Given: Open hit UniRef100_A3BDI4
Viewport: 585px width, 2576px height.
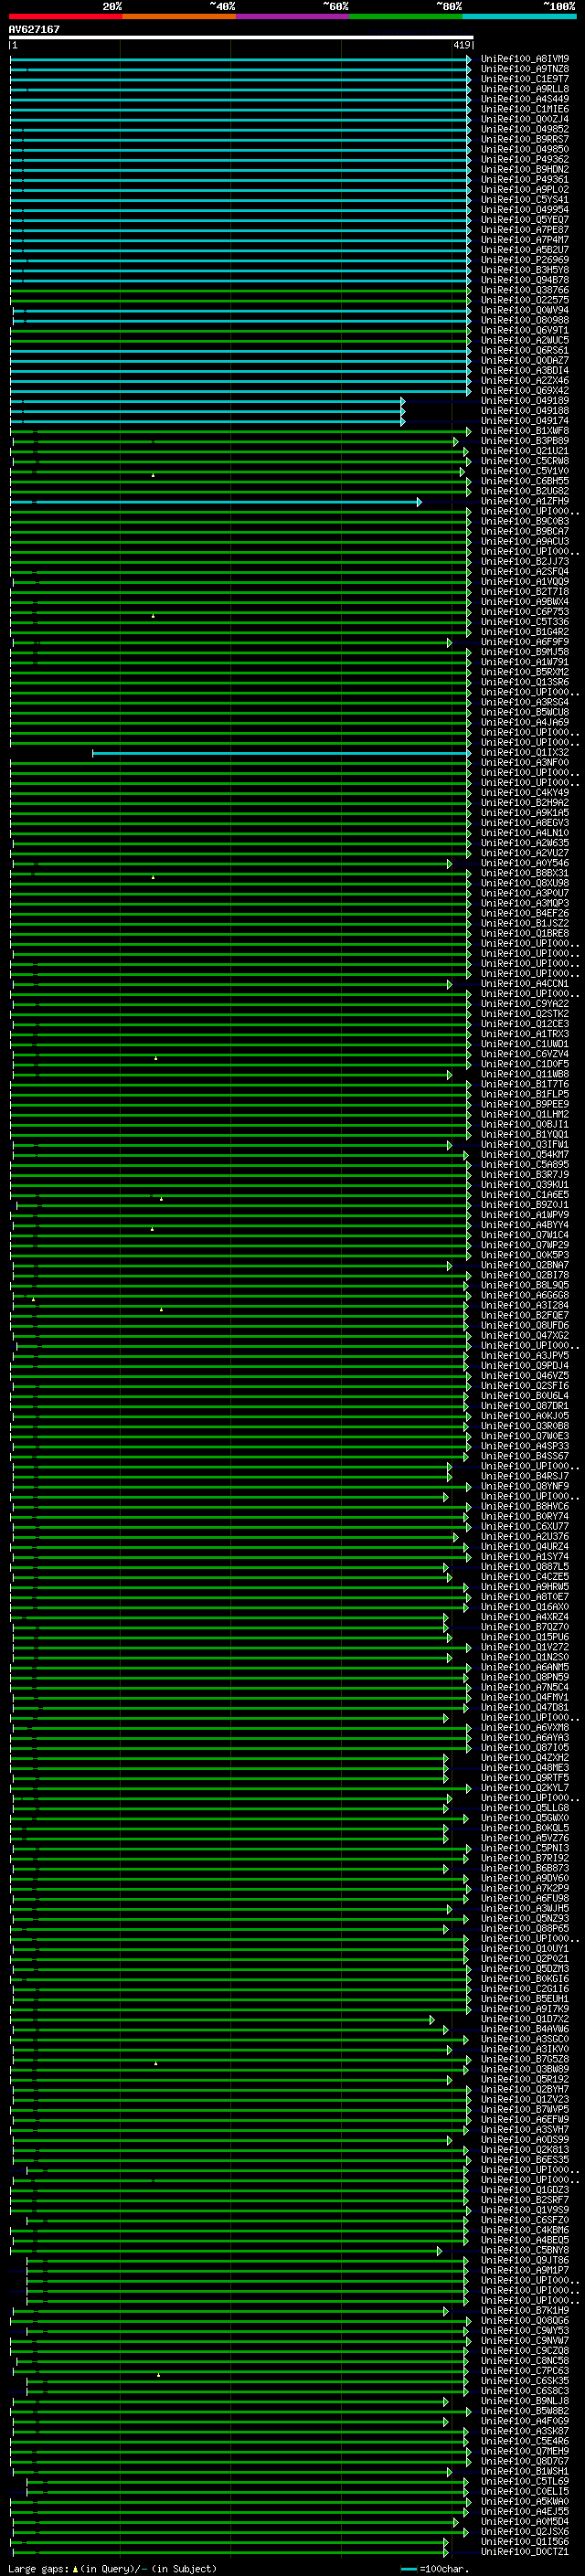Looking at the screenshot, I should click(525, 370).
